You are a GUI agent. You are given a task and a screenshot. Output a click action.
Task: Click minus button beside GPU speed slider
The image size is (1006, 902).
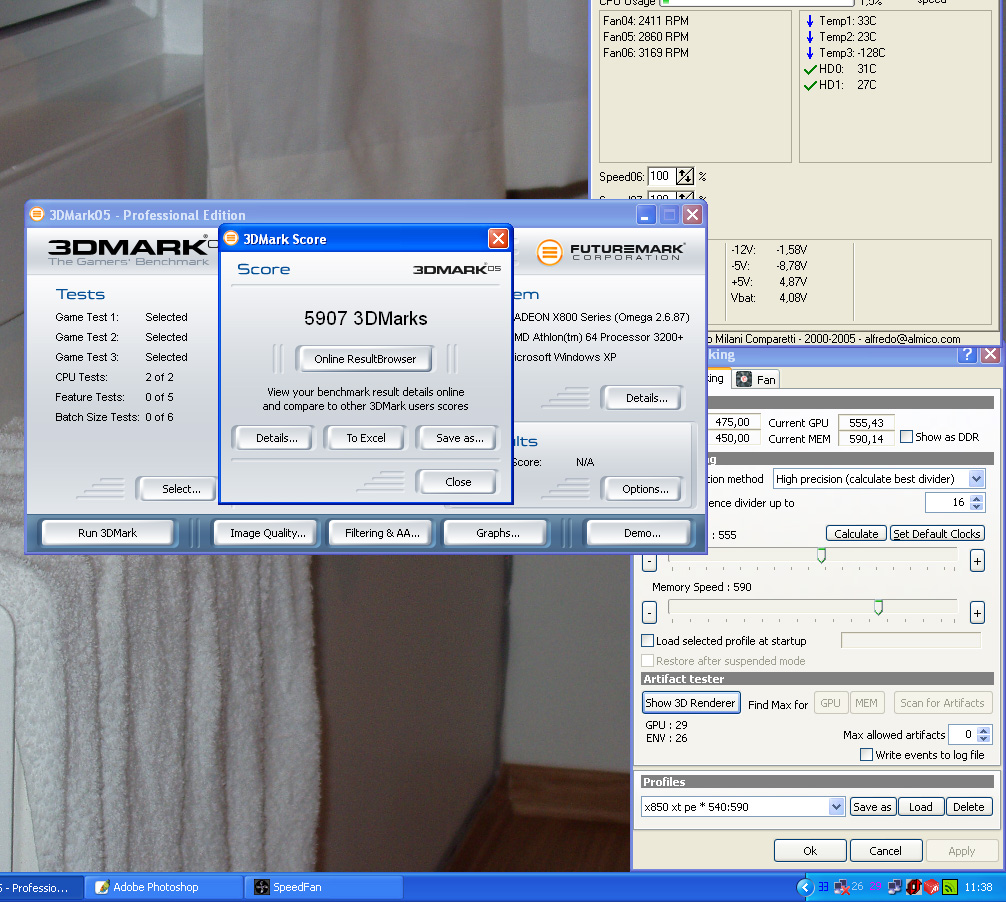(649, 561)
